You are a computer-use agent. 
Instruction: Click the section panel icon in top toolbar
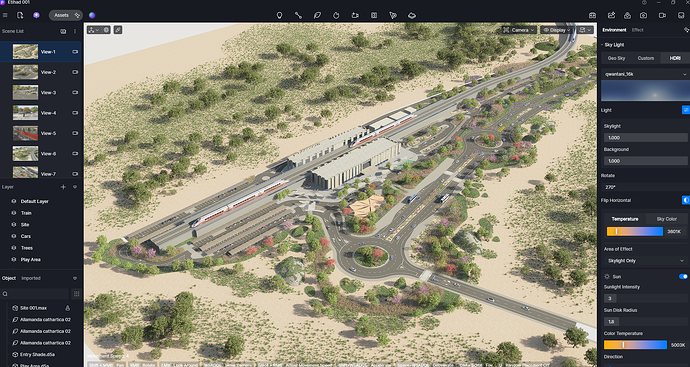click(374, 15)
